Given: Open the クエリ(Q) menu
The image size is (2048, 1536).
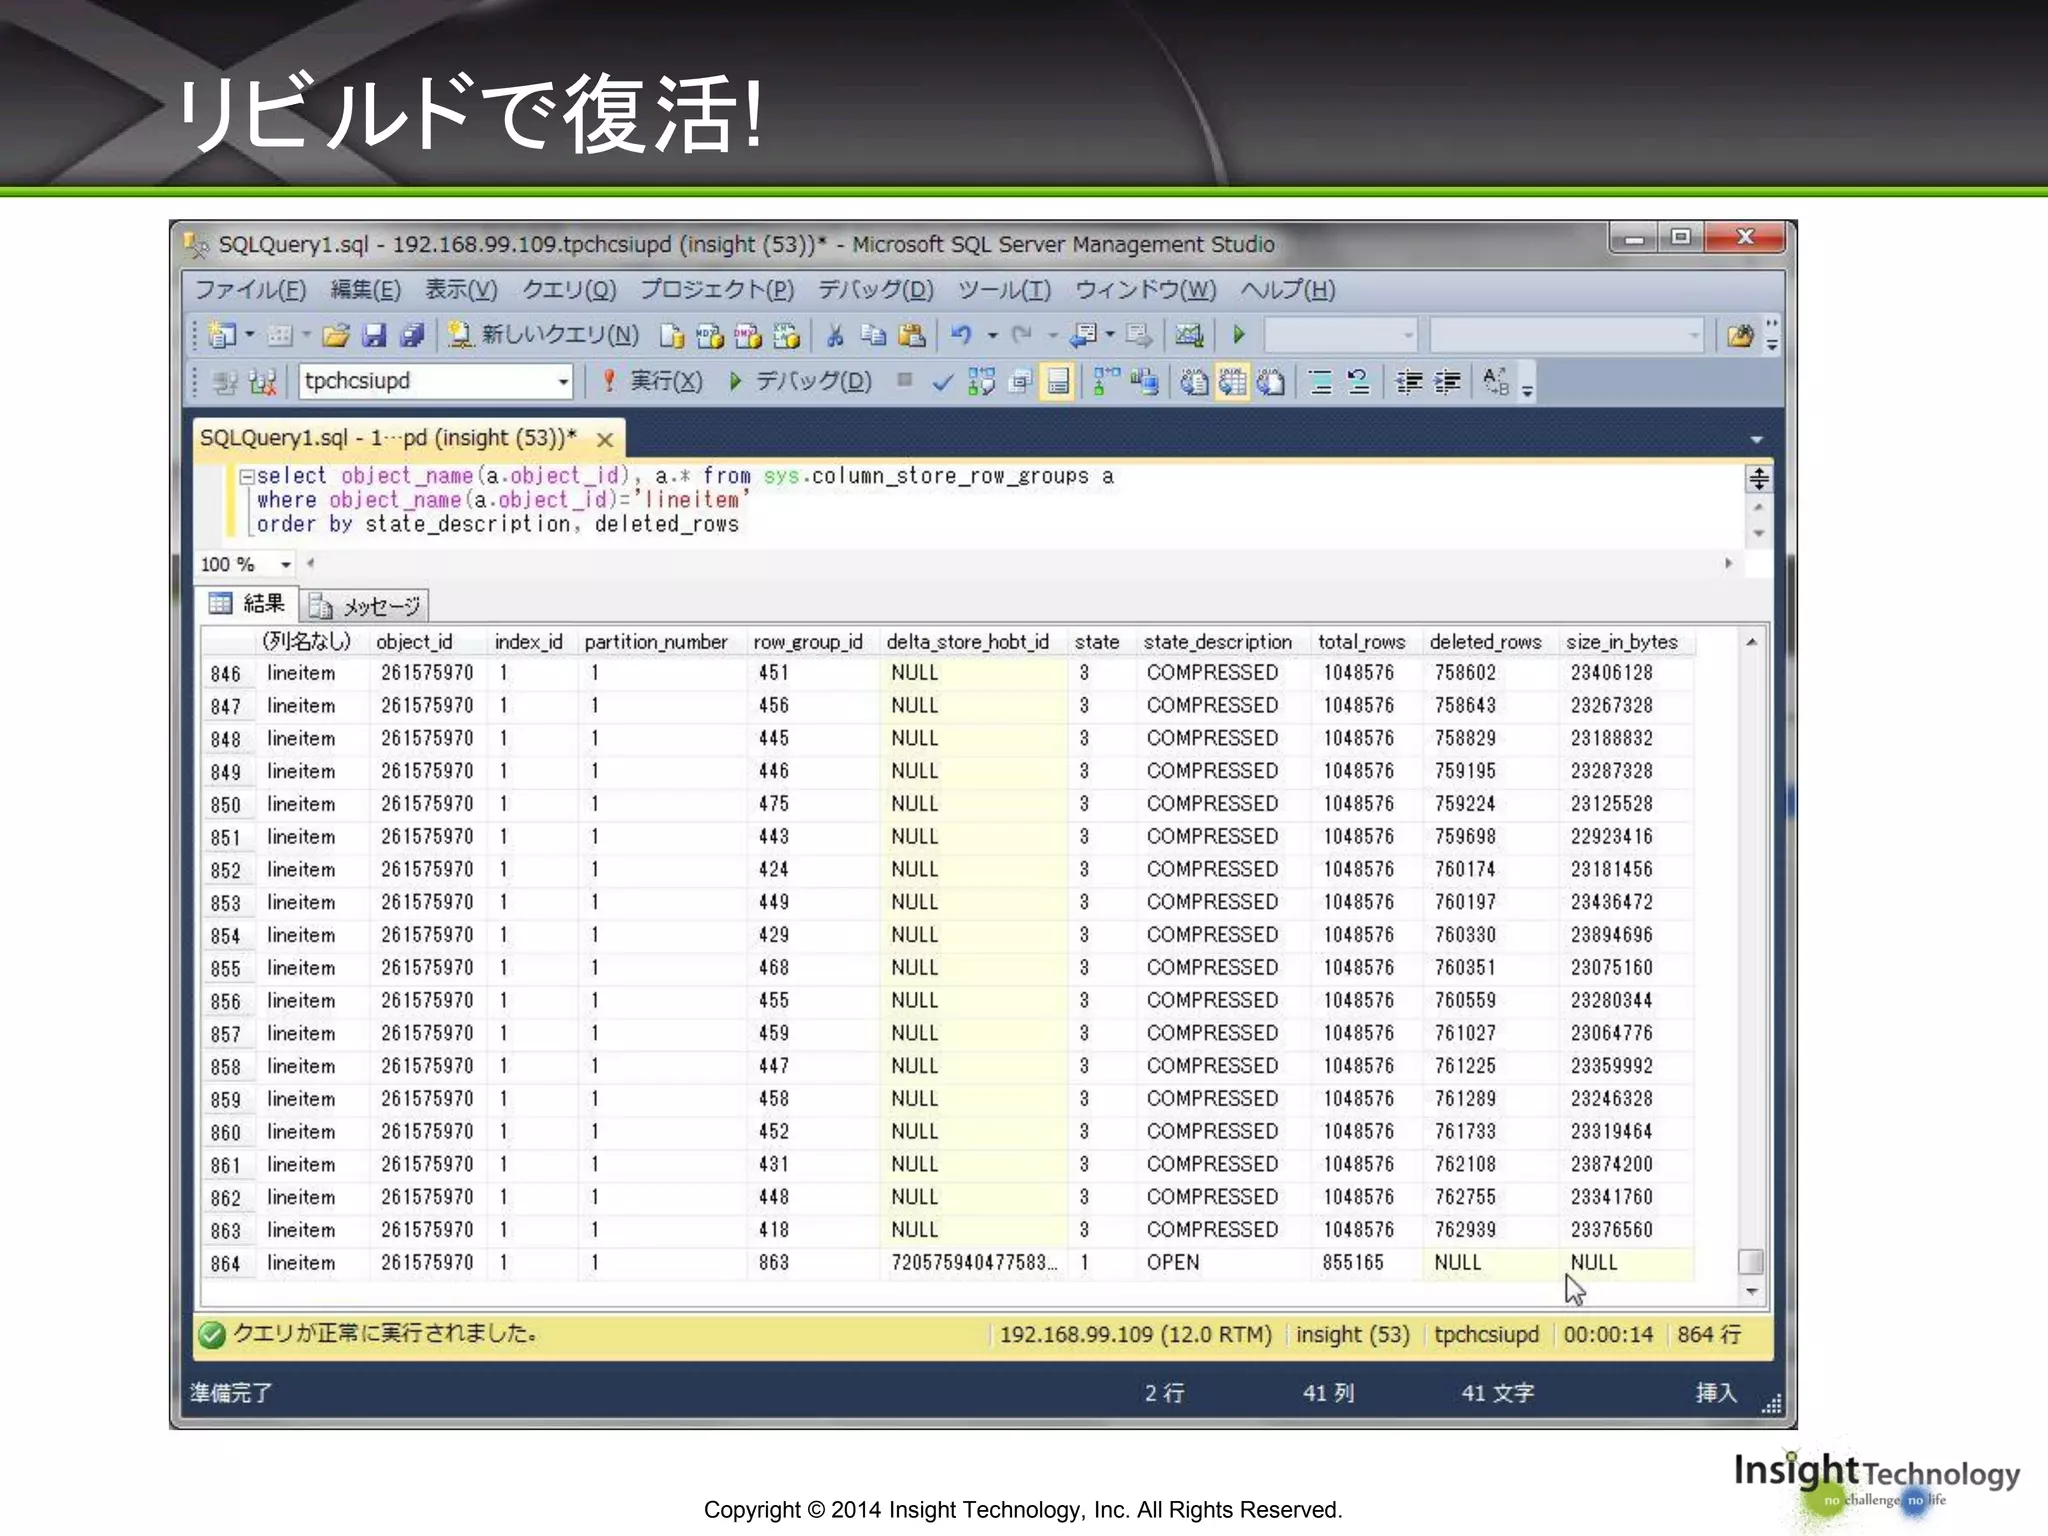Looking at the screenshot, I should 569,290.
